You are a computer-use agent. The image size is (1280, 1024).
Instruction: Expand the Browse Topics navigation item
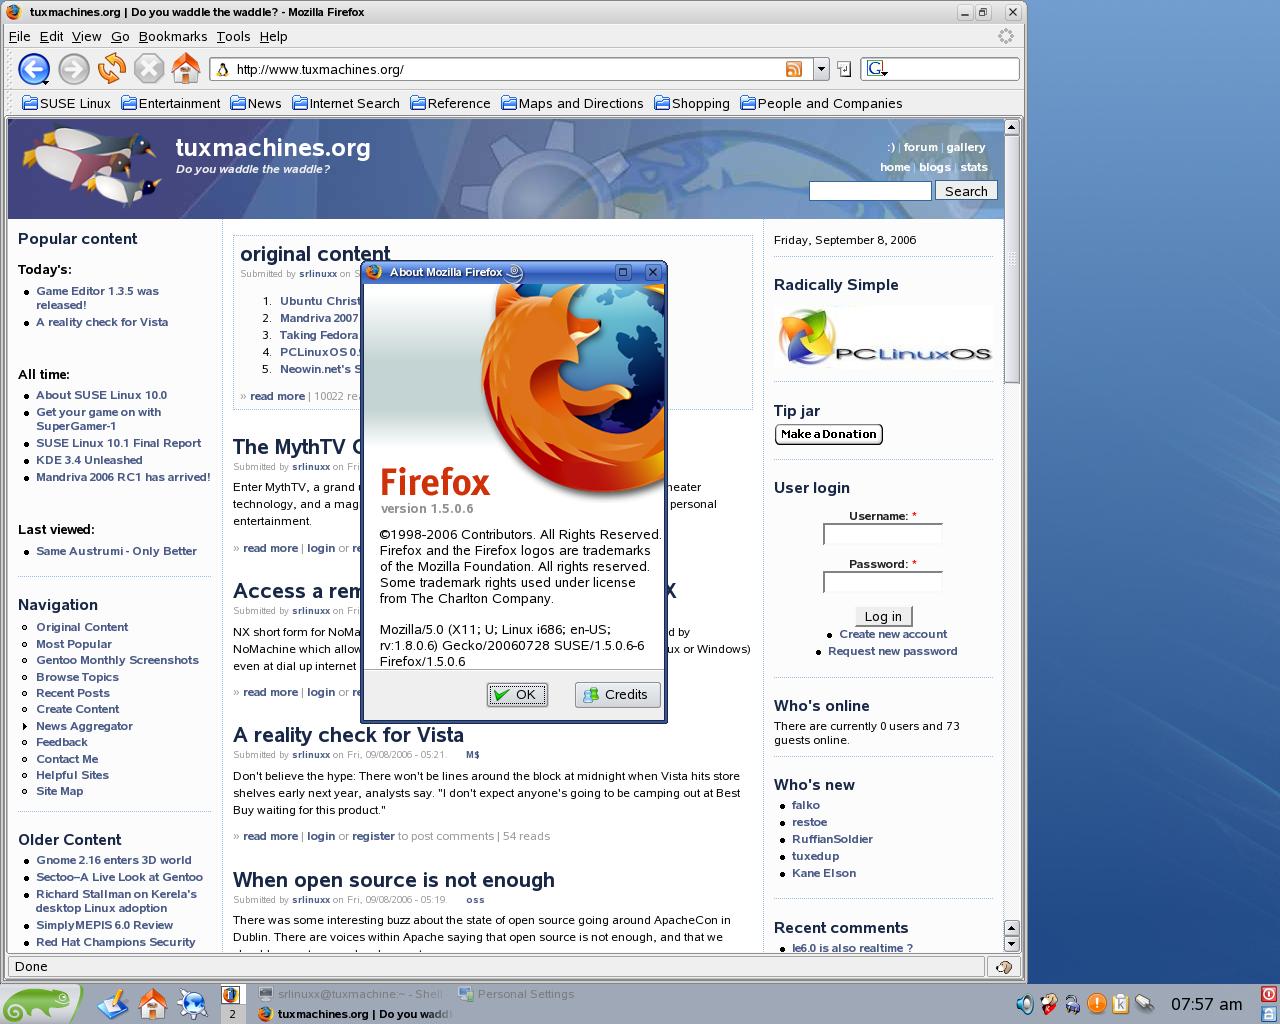[77, 677]
